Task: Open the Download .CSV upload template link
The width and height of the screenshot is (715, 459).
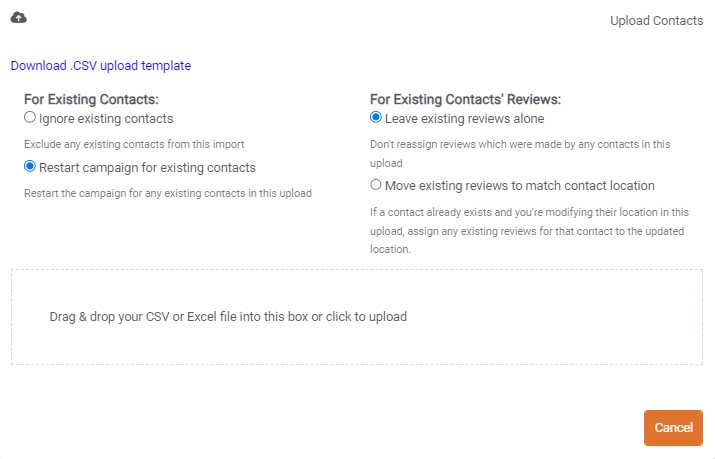Action: 100,66
